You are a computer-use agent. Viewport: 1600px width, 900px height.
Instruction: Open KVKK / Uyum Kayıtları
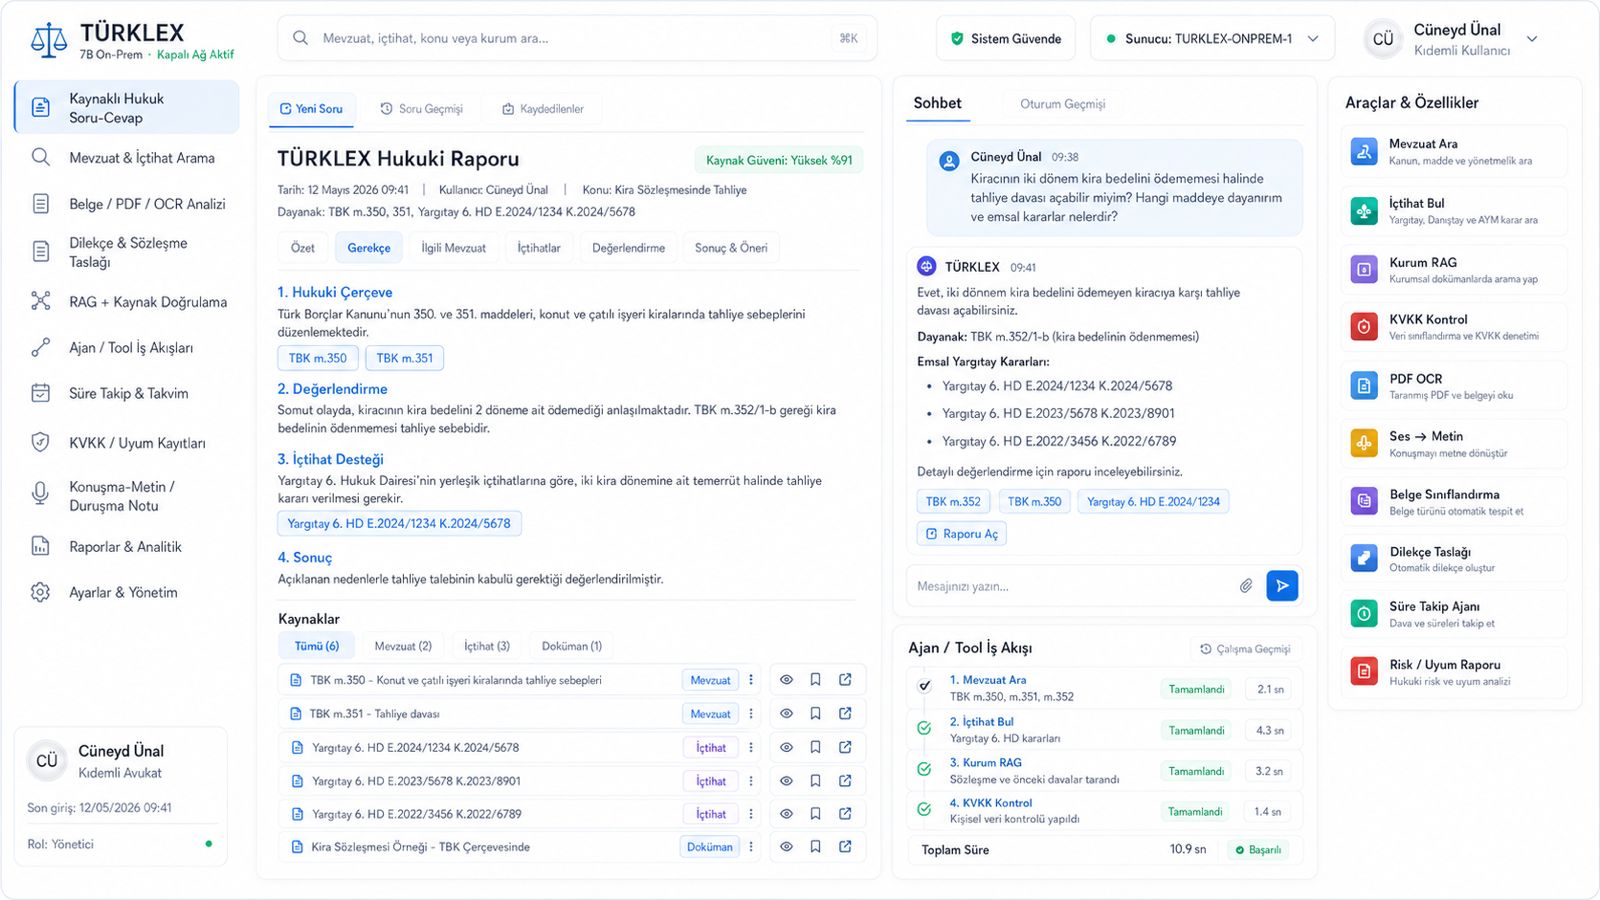point(126,443)
